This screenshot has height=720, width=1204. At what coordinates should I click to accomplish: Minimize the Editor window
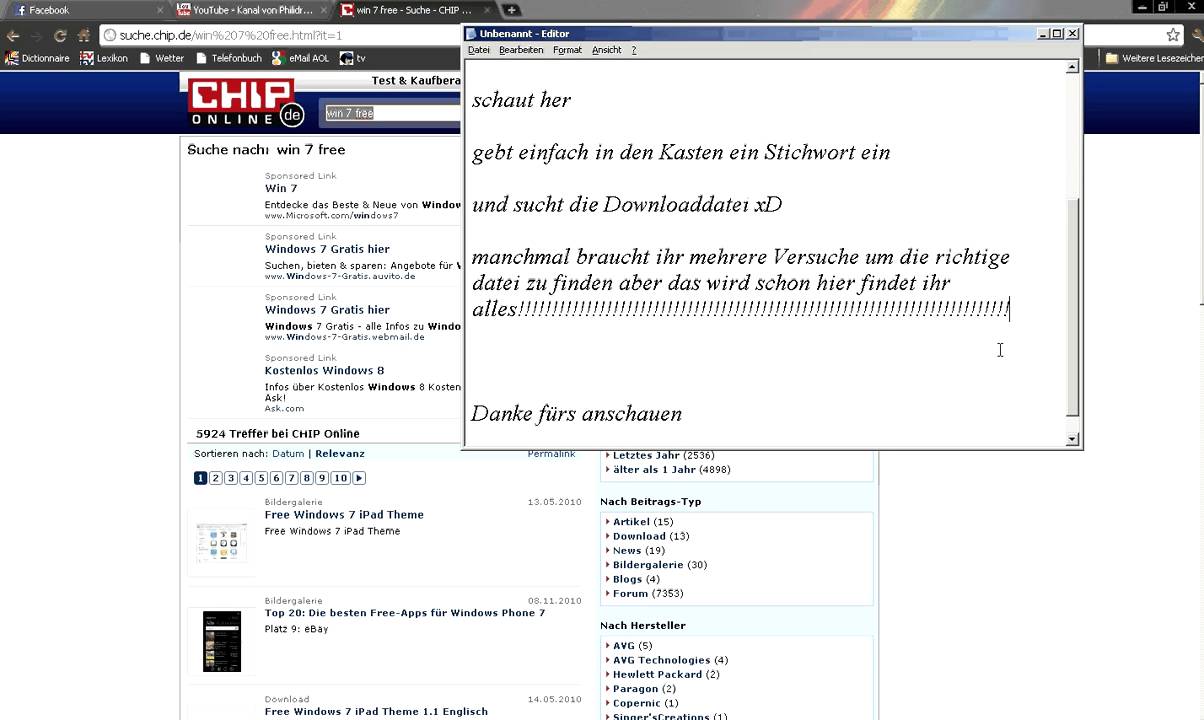pyautogui.click(x=1043, y=33)
